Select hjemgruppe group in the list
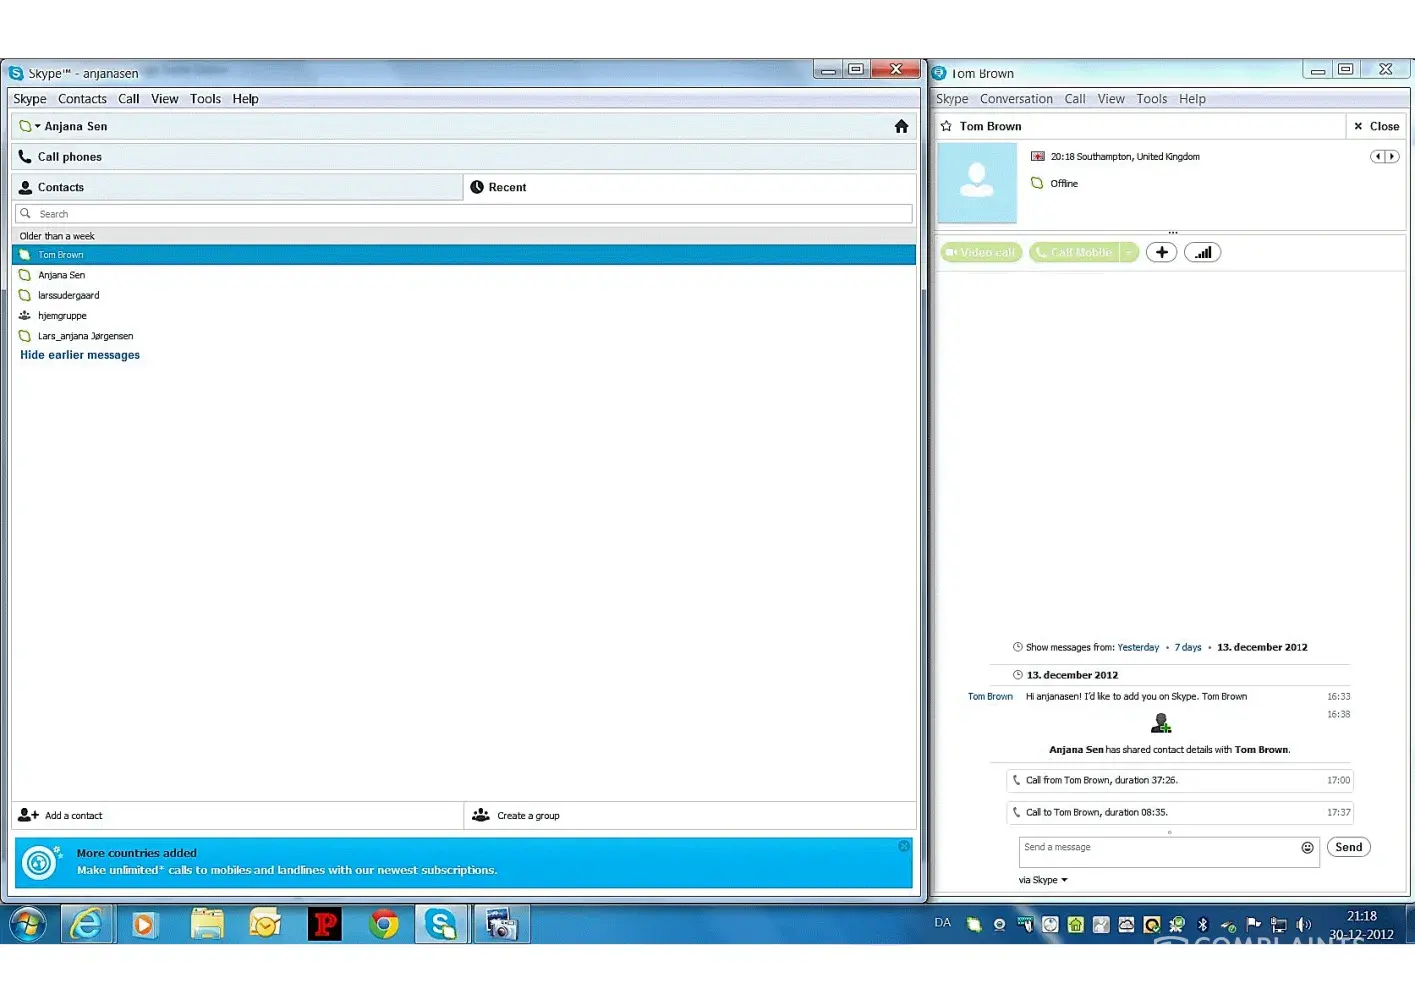Screen dimensions: 1415x1000 tap(464, 316)
